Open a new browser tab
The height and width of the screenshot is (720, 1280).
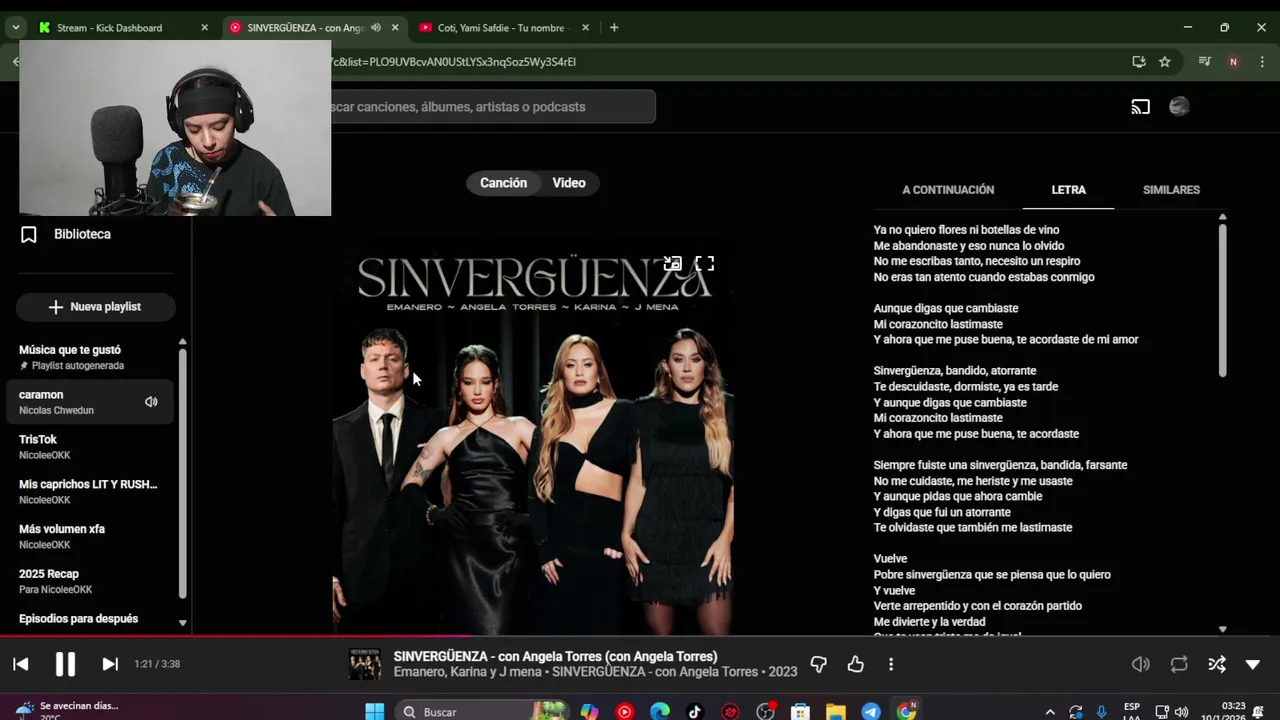(614, 28)
